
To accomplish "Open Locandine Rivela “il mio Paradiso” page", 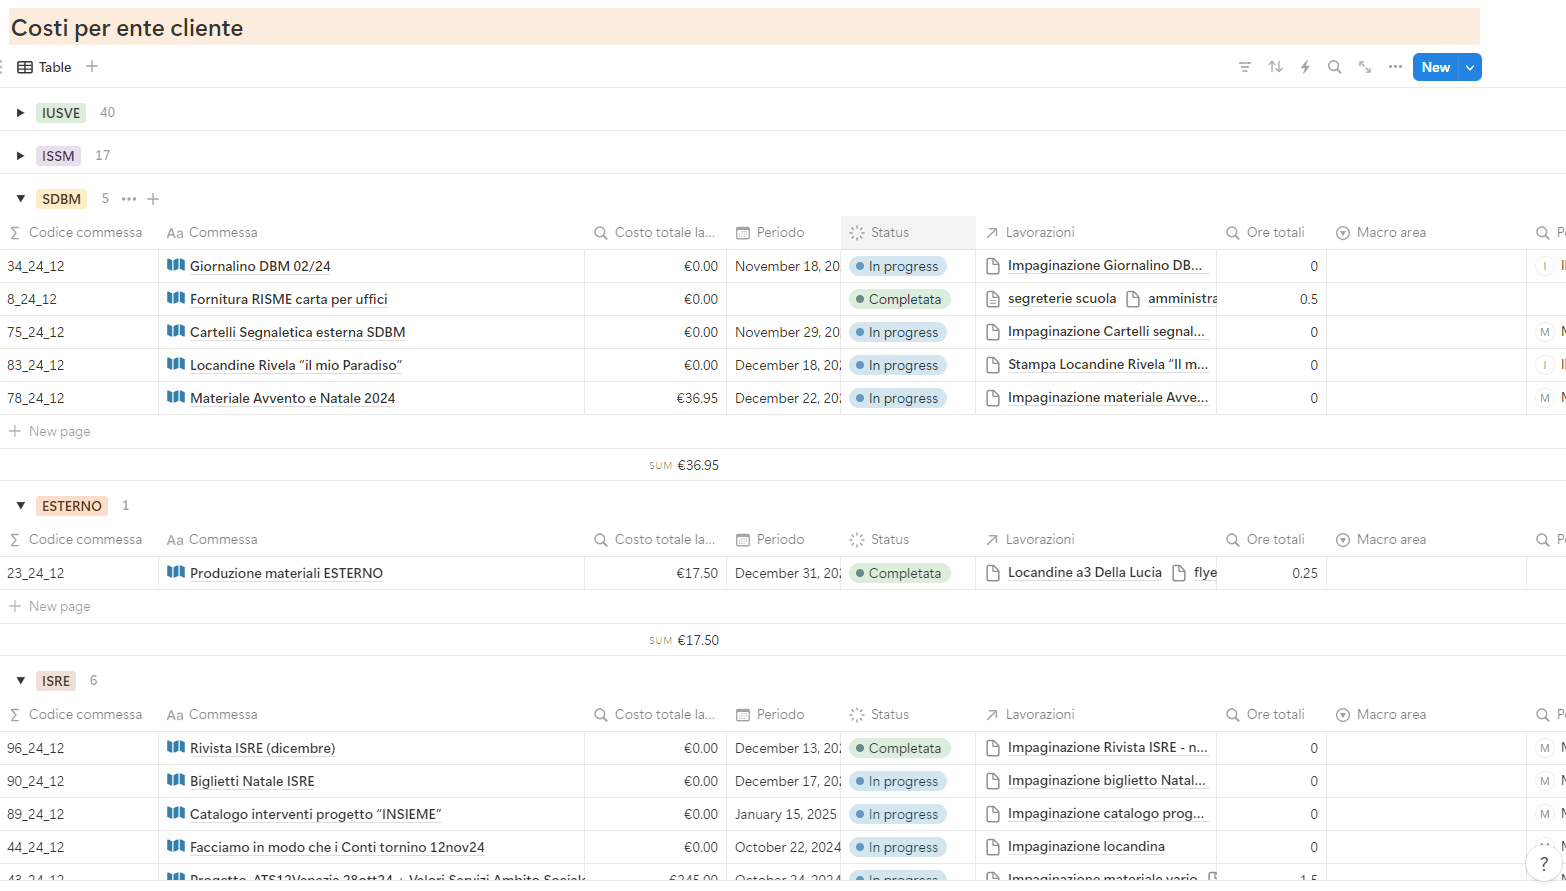I will click(296, 365).
